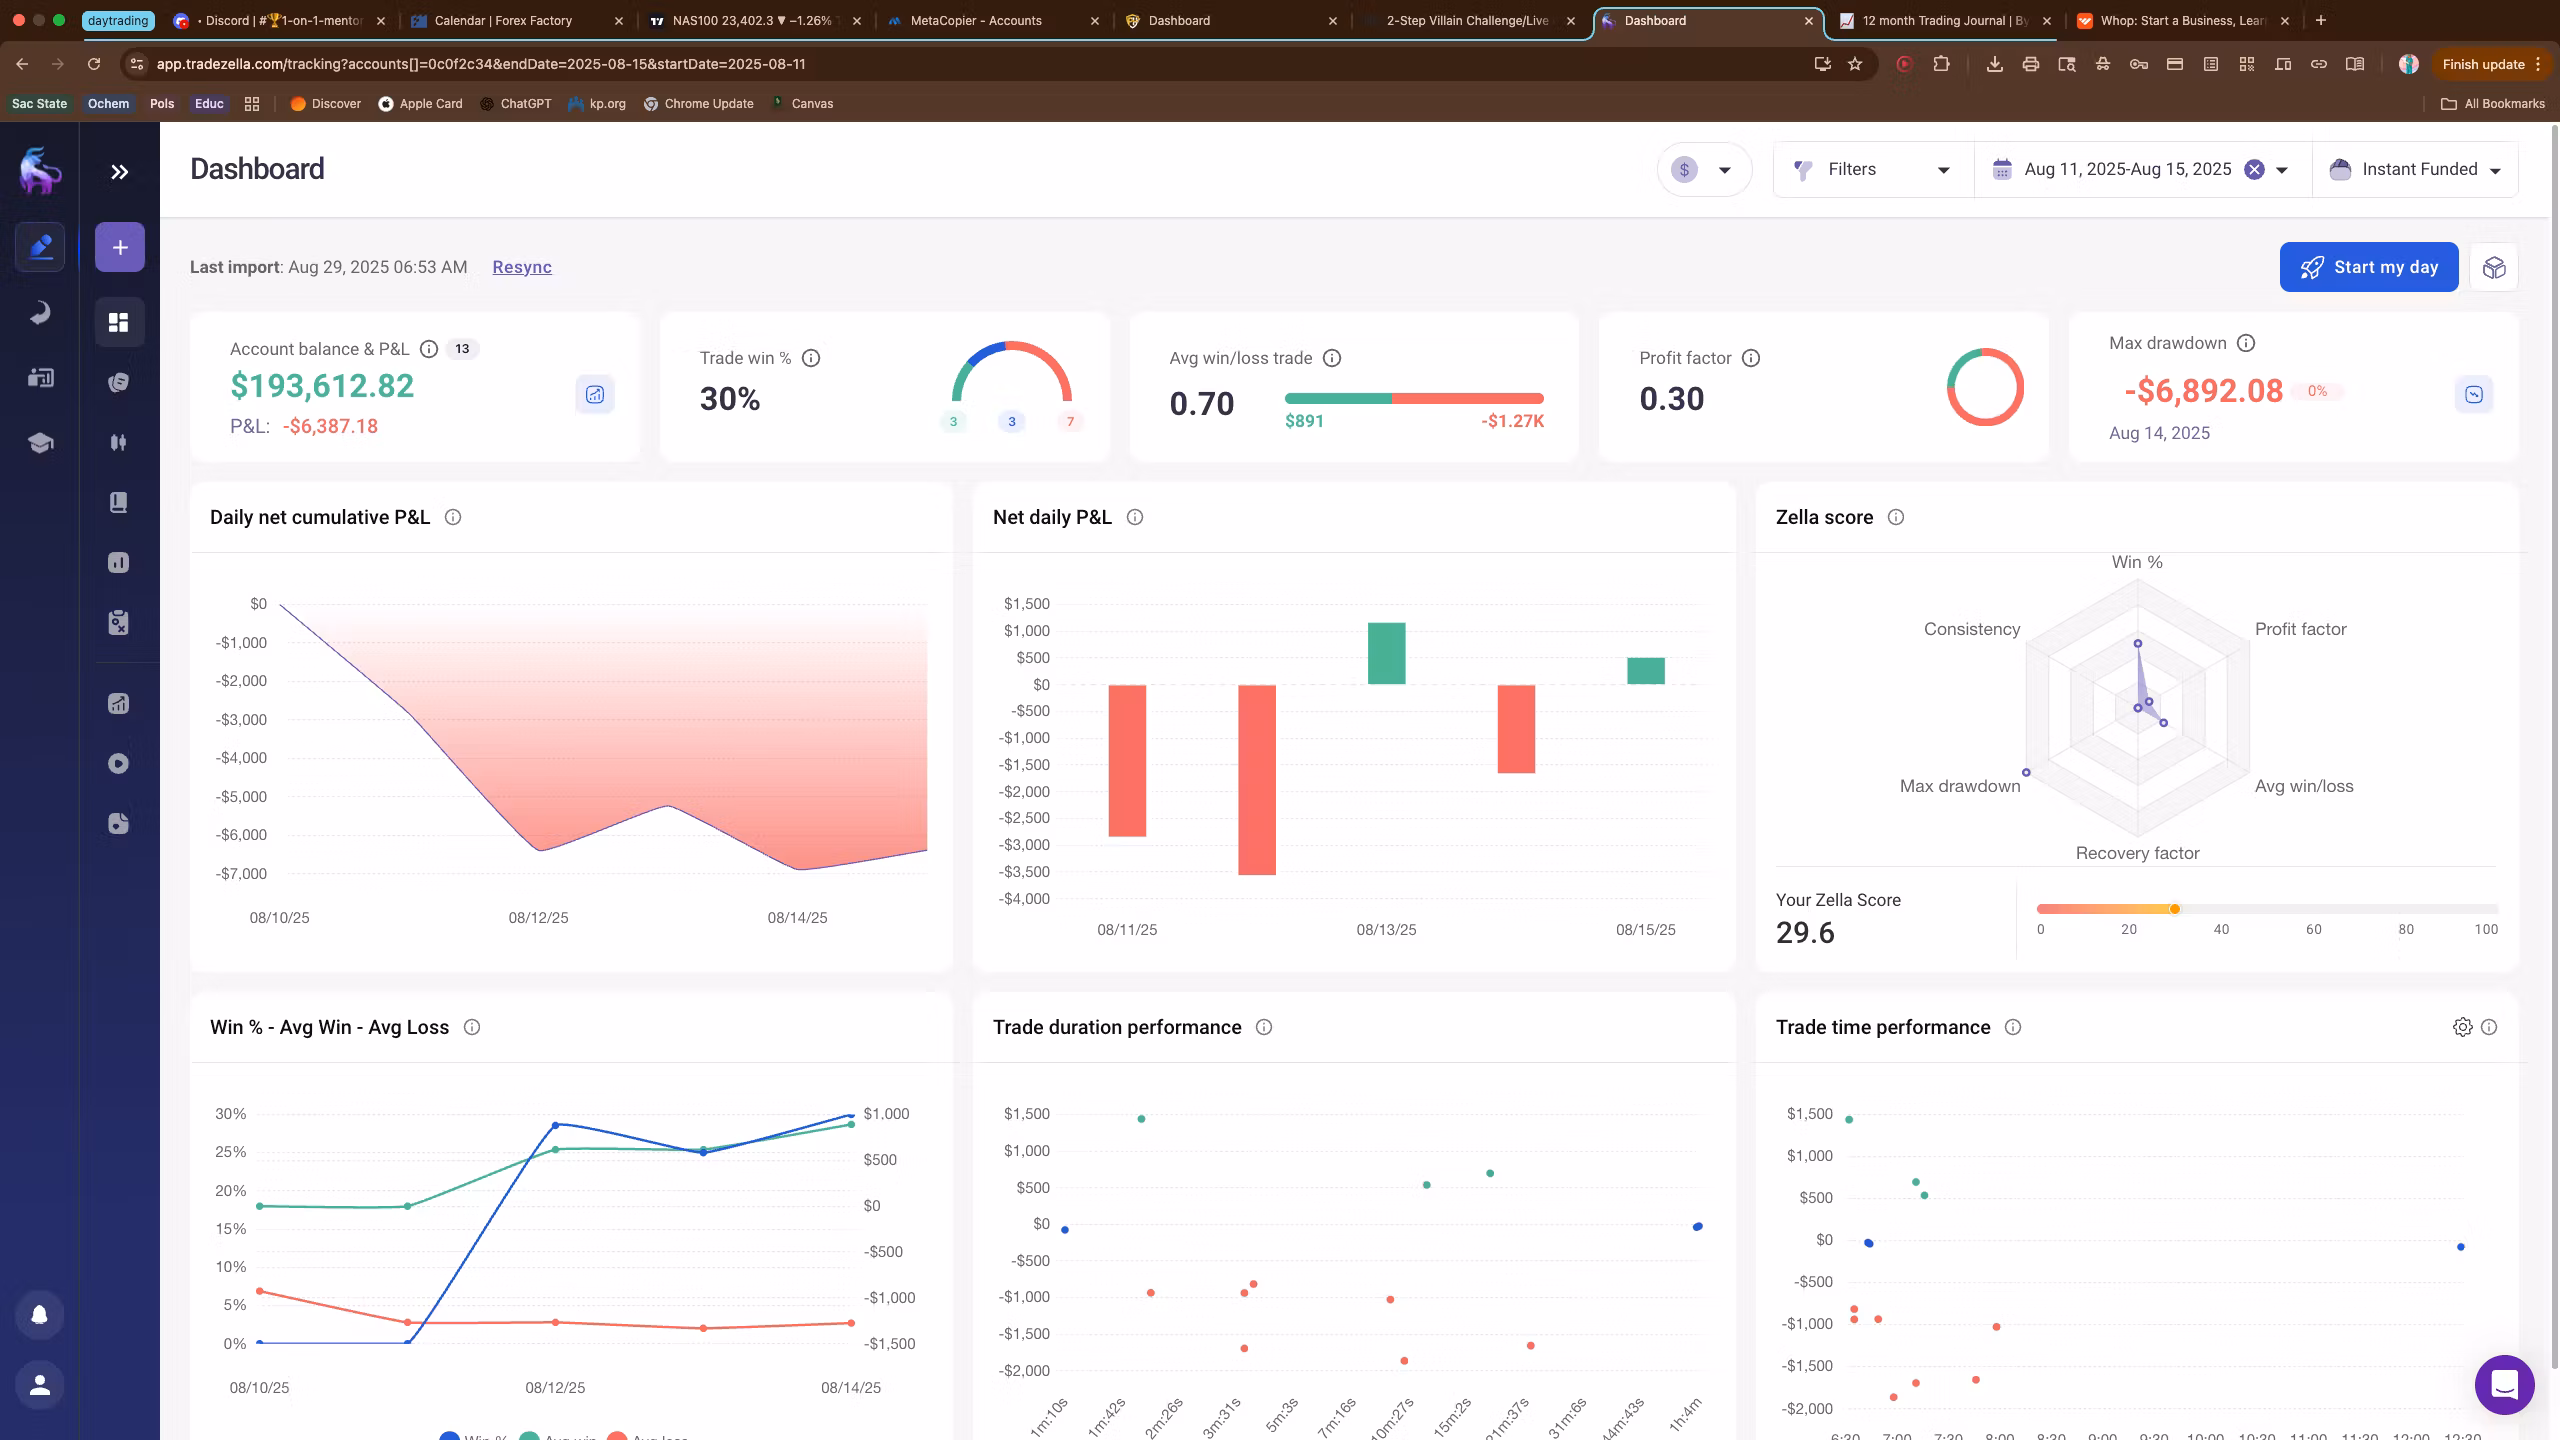2560x1440 pixels.
Task: Click the Start my day button
Action: point(2368,267)
